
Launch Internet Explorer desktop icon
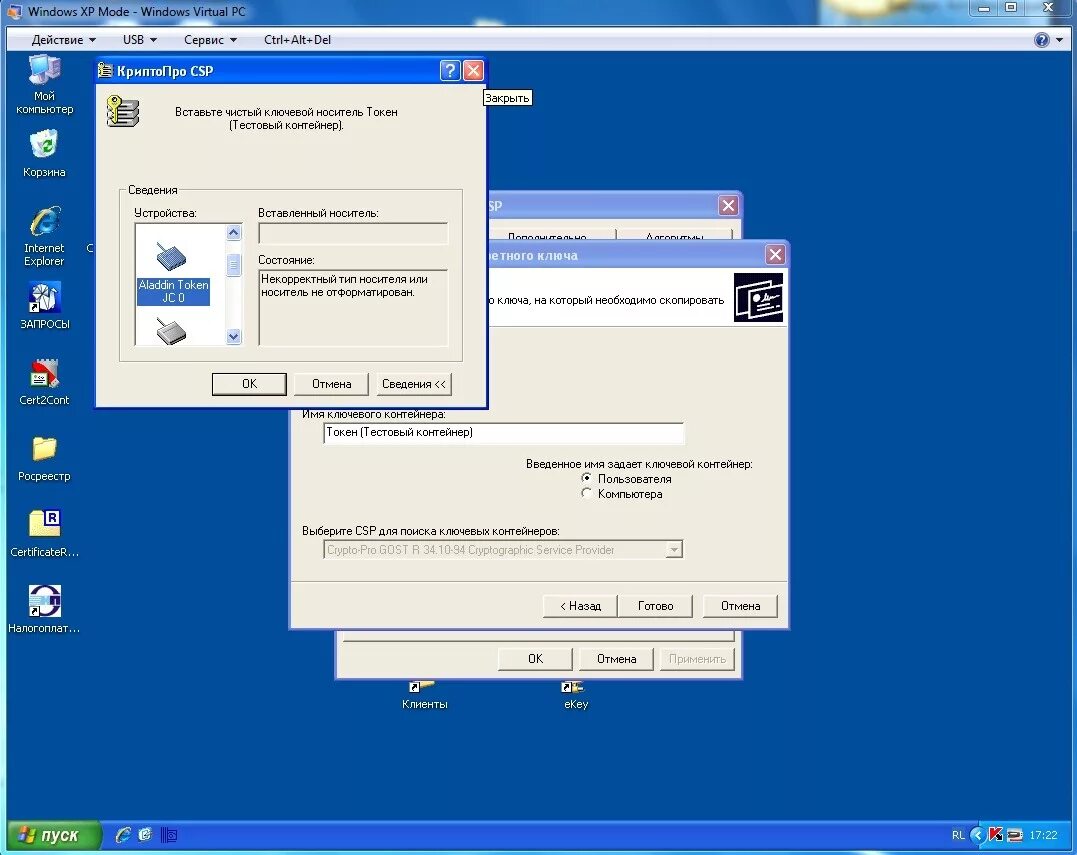(44, 236)
